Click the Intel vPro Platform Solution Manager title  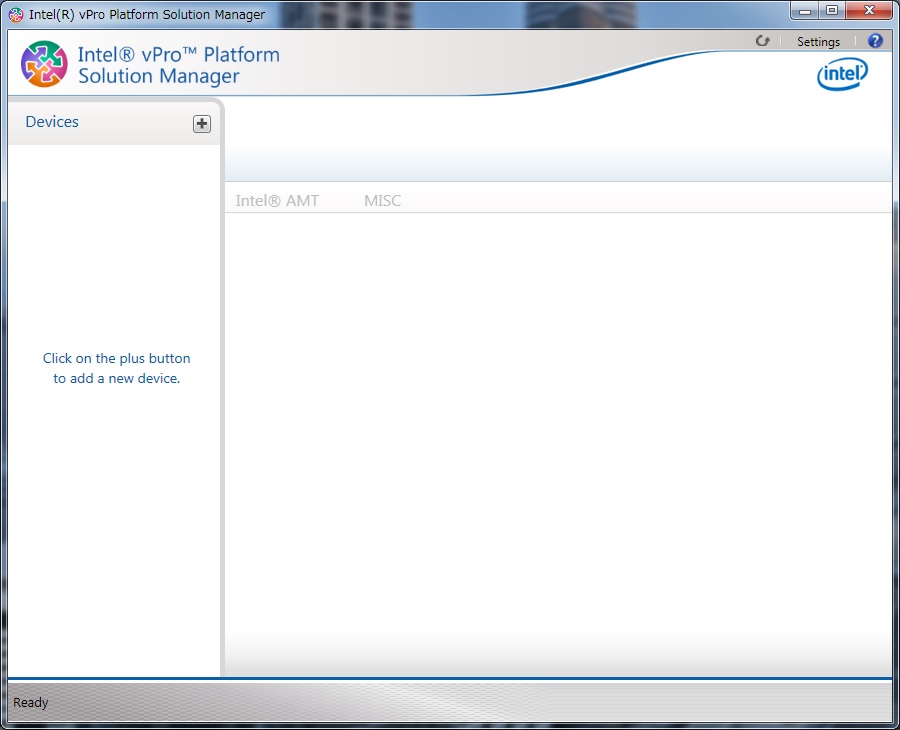[179, 65]
